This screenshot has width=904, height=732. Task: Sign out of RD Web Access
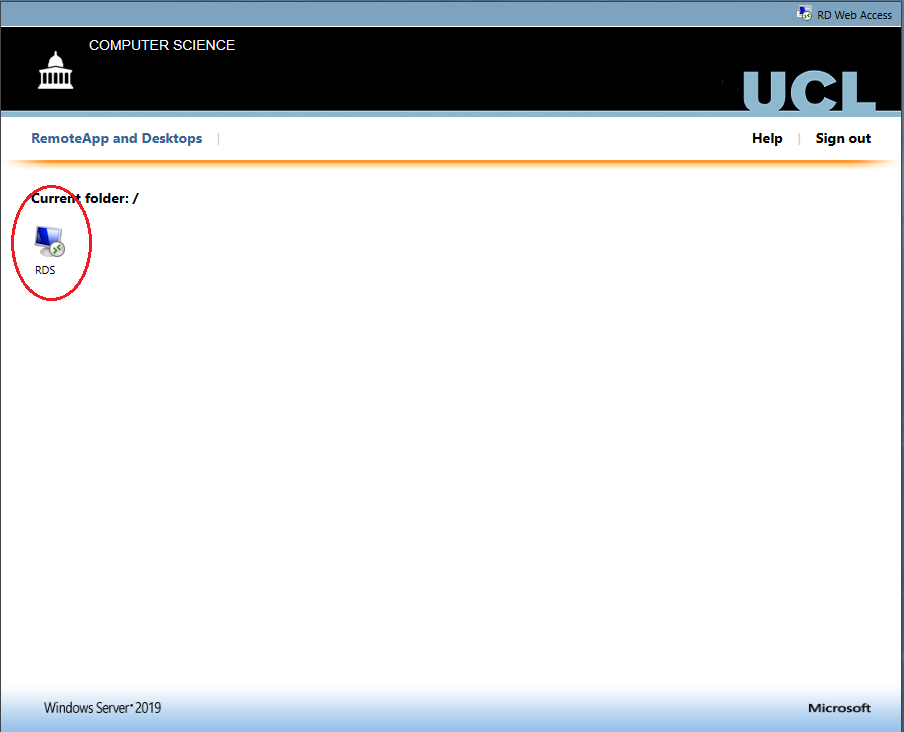coord(843,139)
